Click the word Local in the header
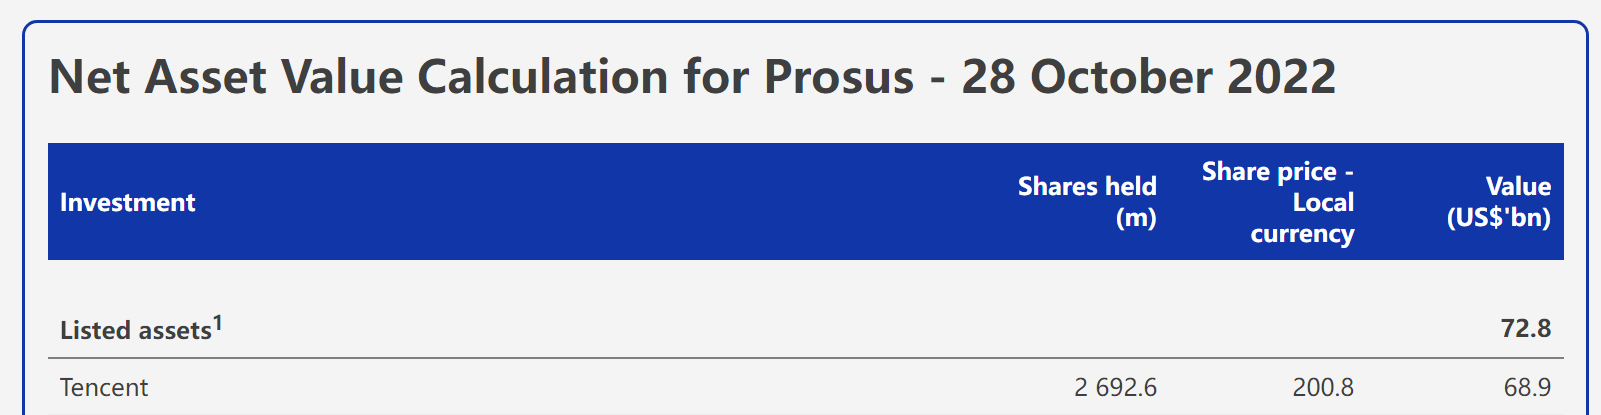Image resolution: width=1601 pixels, height=415 pixels. pyautogui.click(x=1323, y=203)
